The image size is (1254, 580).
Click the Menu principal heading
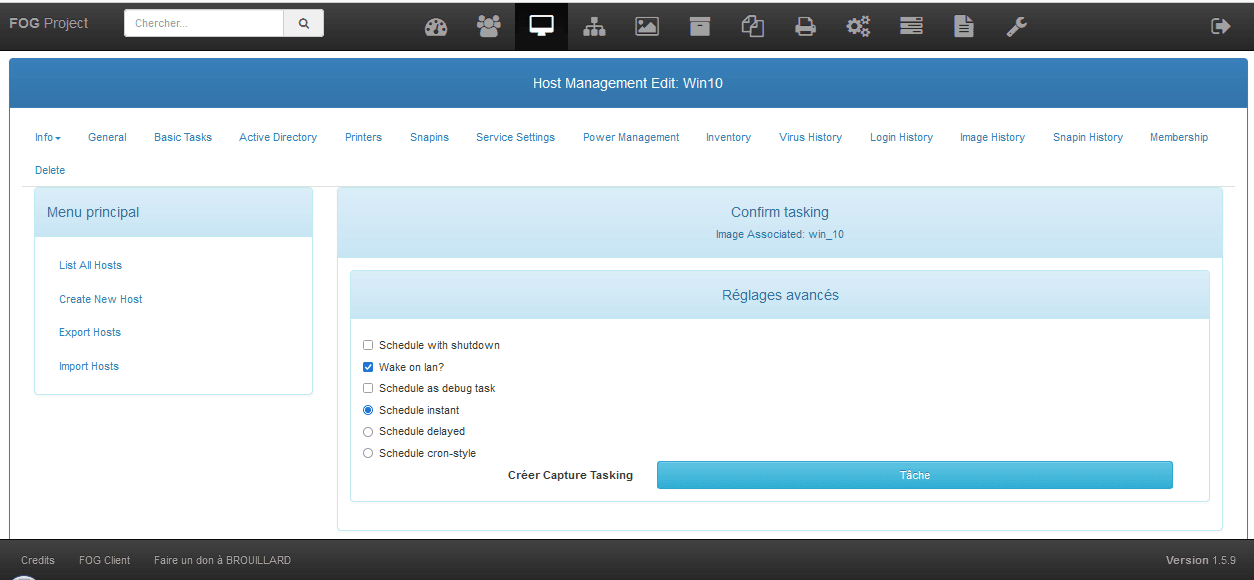coord(93,212)
